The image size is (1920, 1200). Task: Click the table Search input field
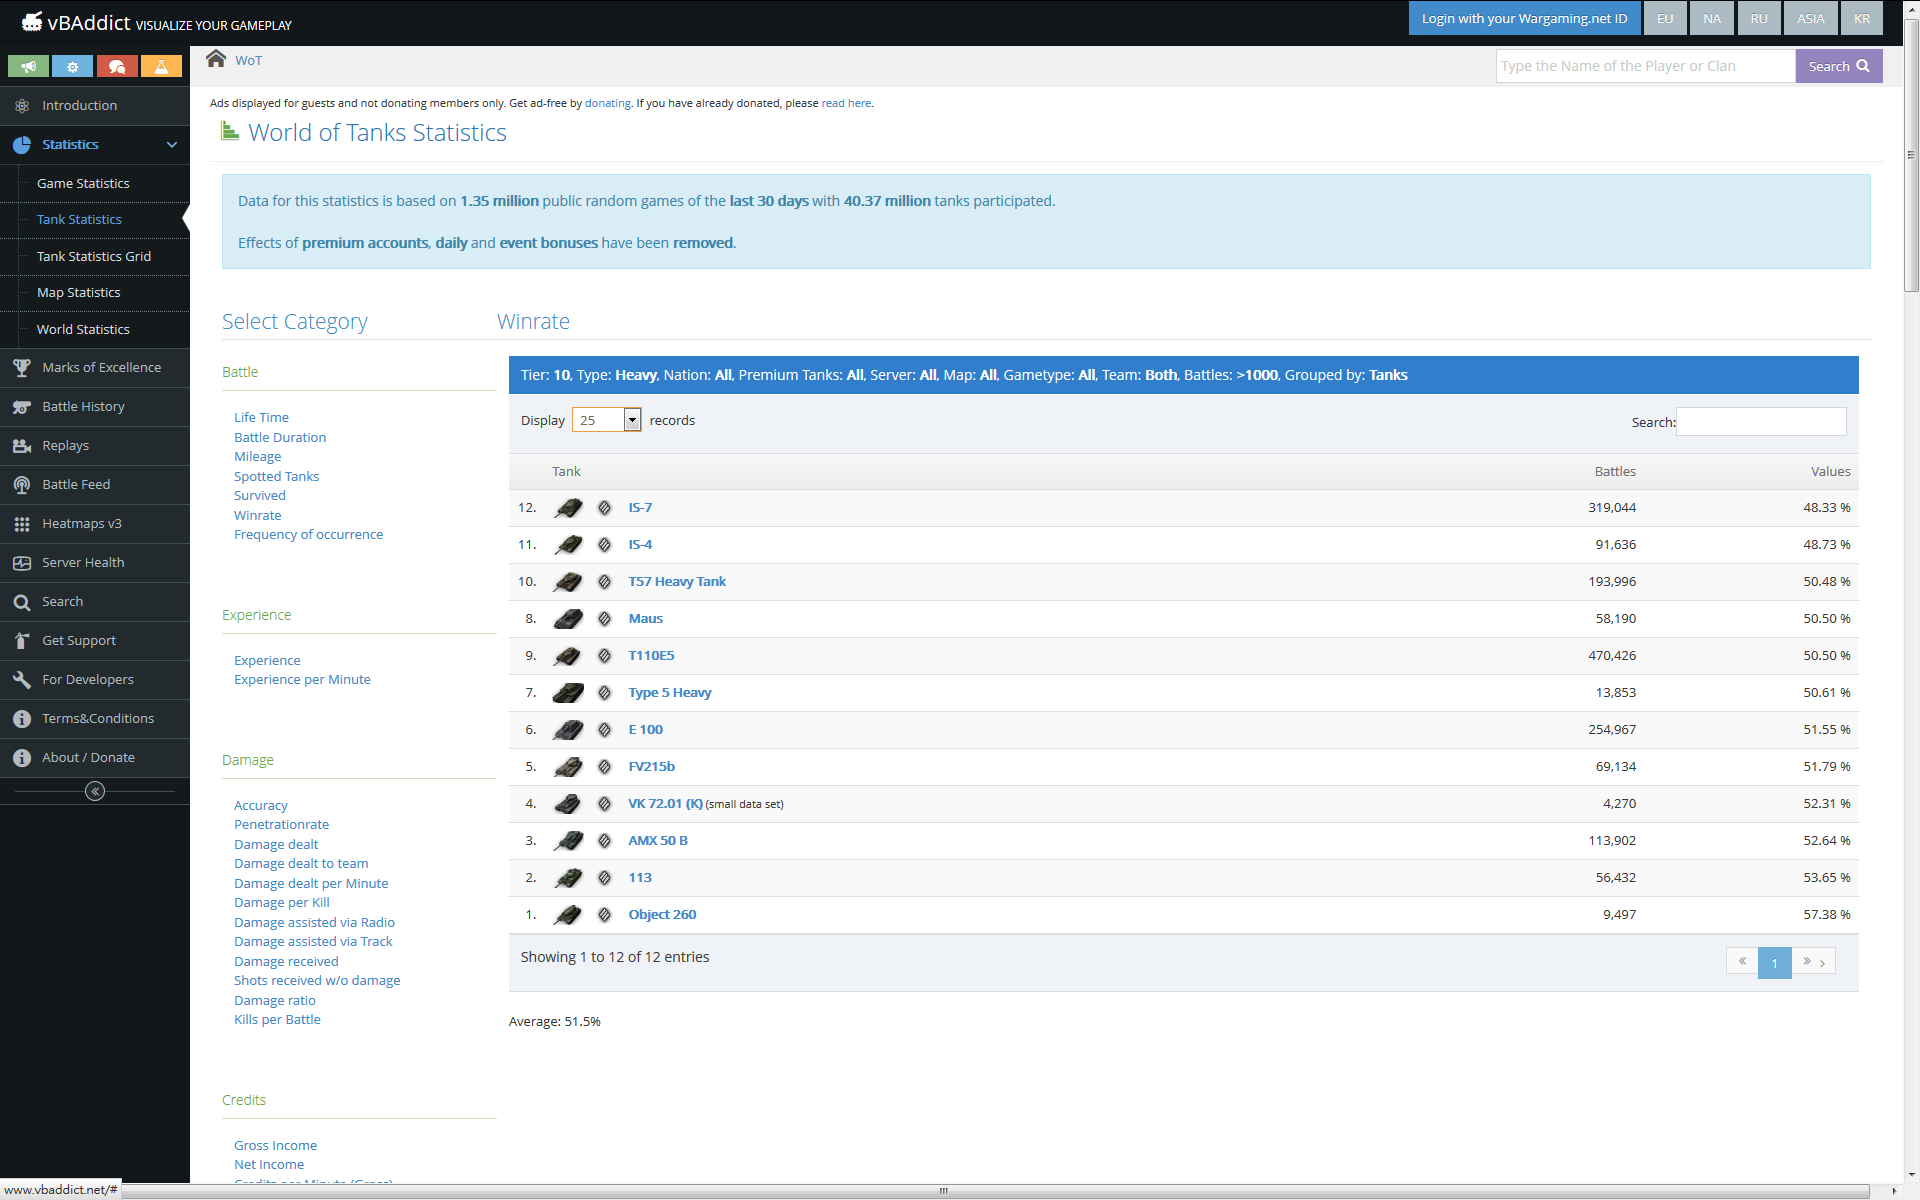(1761, 422)
